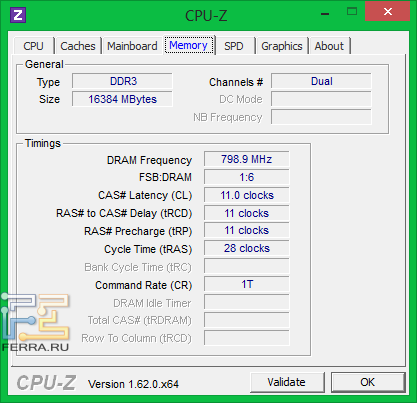
Task: Click the empty Total CAS# (tRDRAM) field
Action: pos(247,320)
